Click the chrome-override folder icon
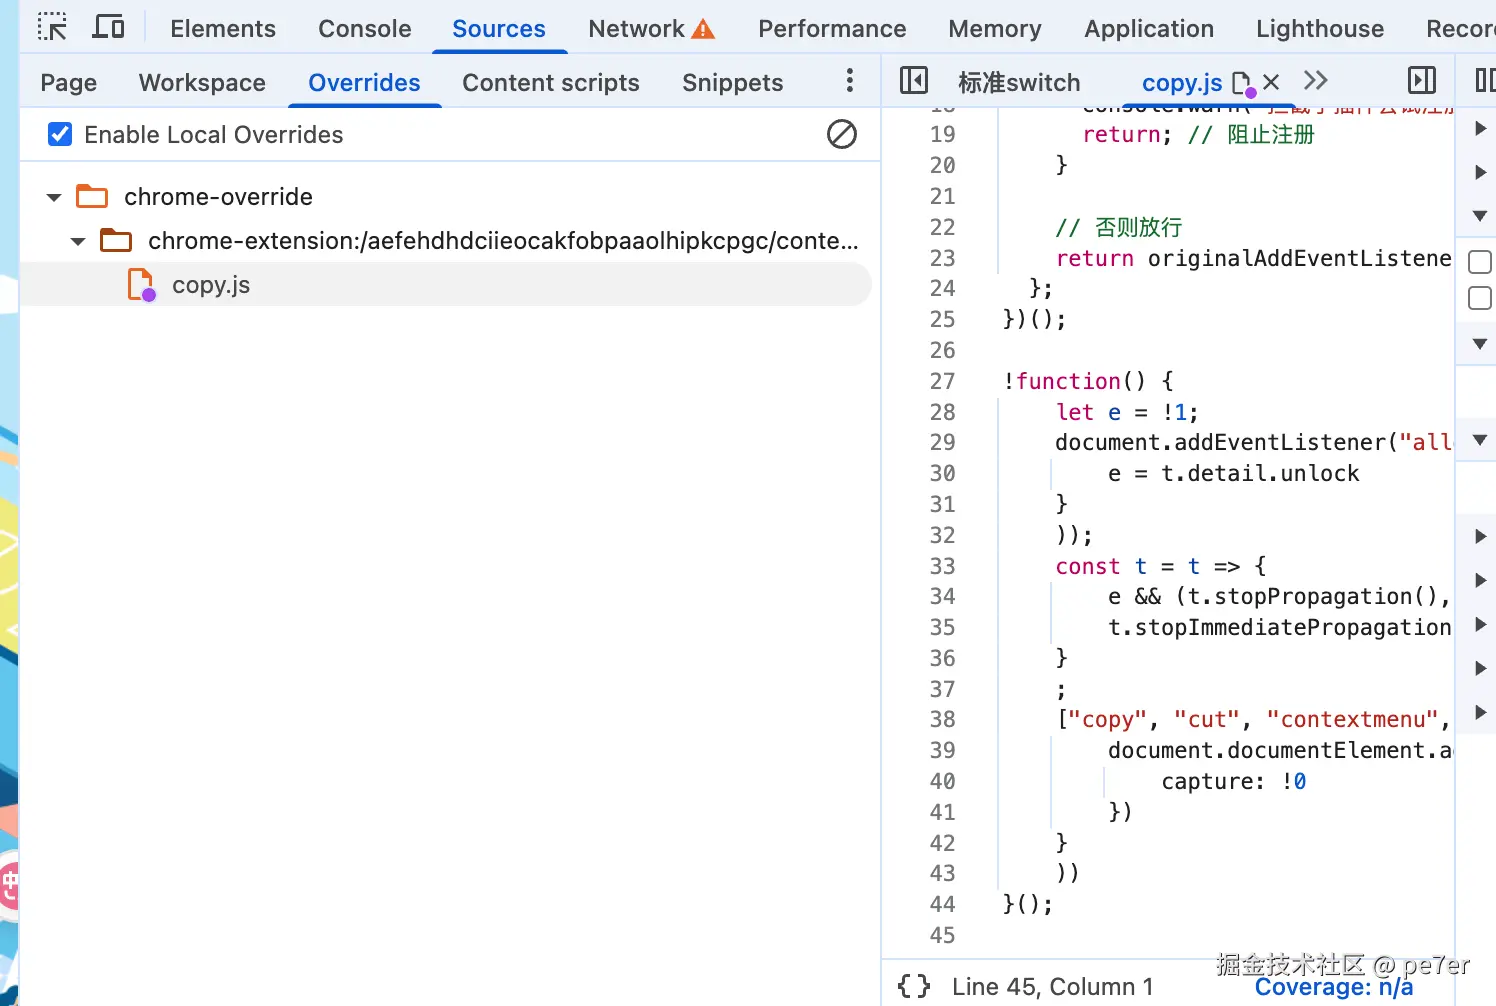Image resolution: width=1496 pixels, height=1006 pixels. pyautogui.click(x=92, y=196)
